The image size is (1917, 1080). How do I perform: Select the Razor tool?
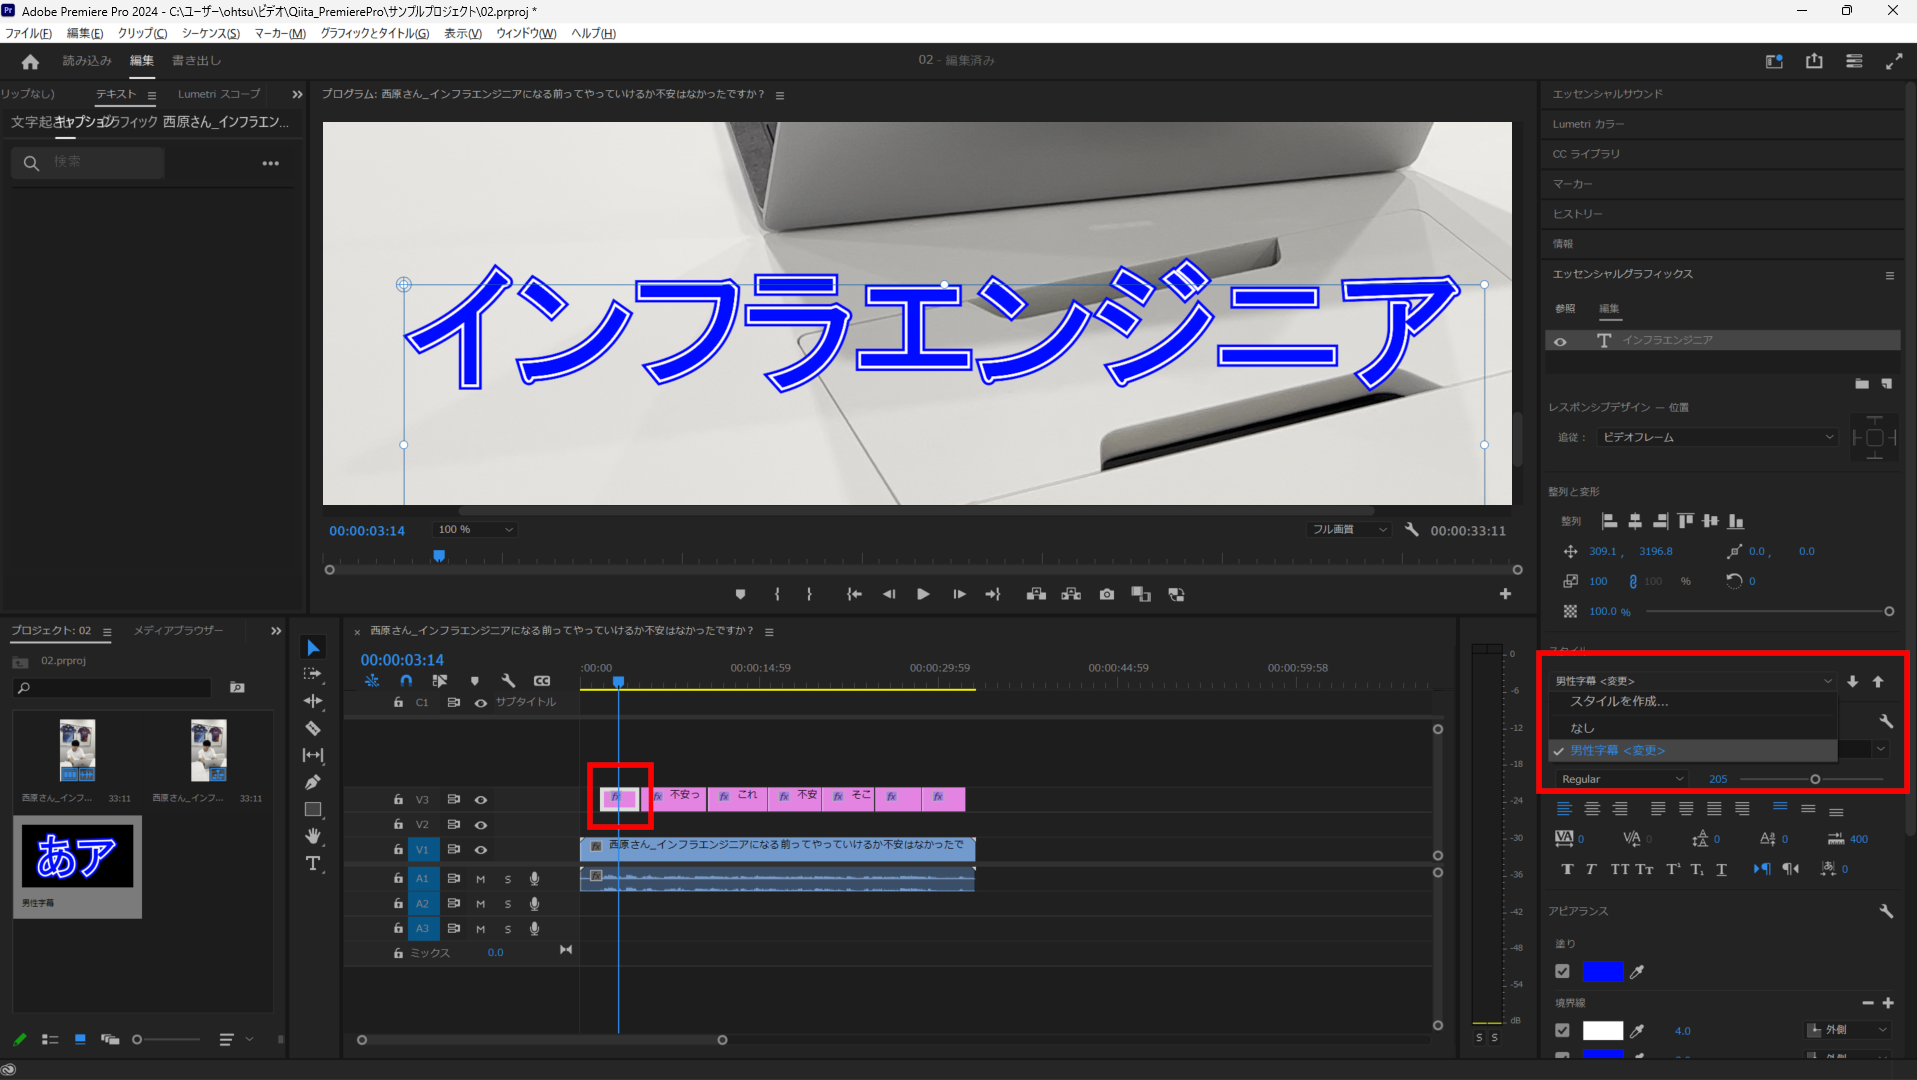point(313,728)
